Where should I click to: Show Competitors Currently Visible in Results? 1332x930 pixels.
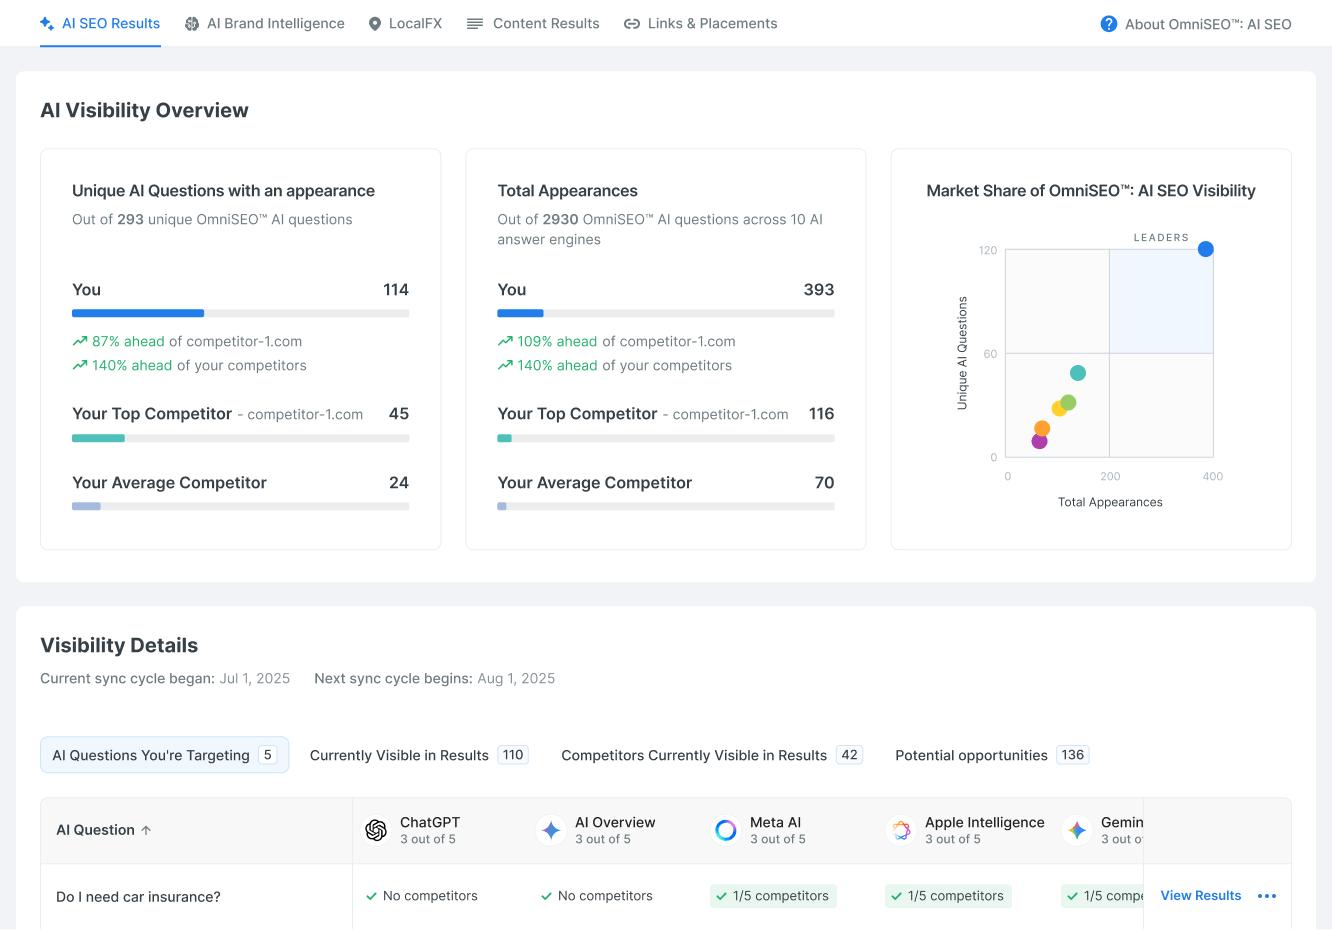pyautogui.click(x=711, y=755)
